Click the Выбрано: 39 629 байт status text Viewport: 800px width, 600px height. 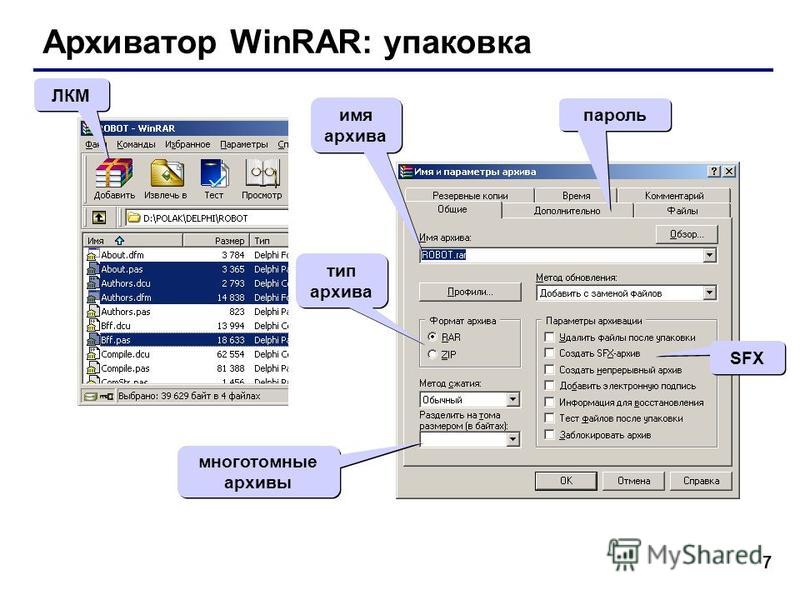point(189,396)
